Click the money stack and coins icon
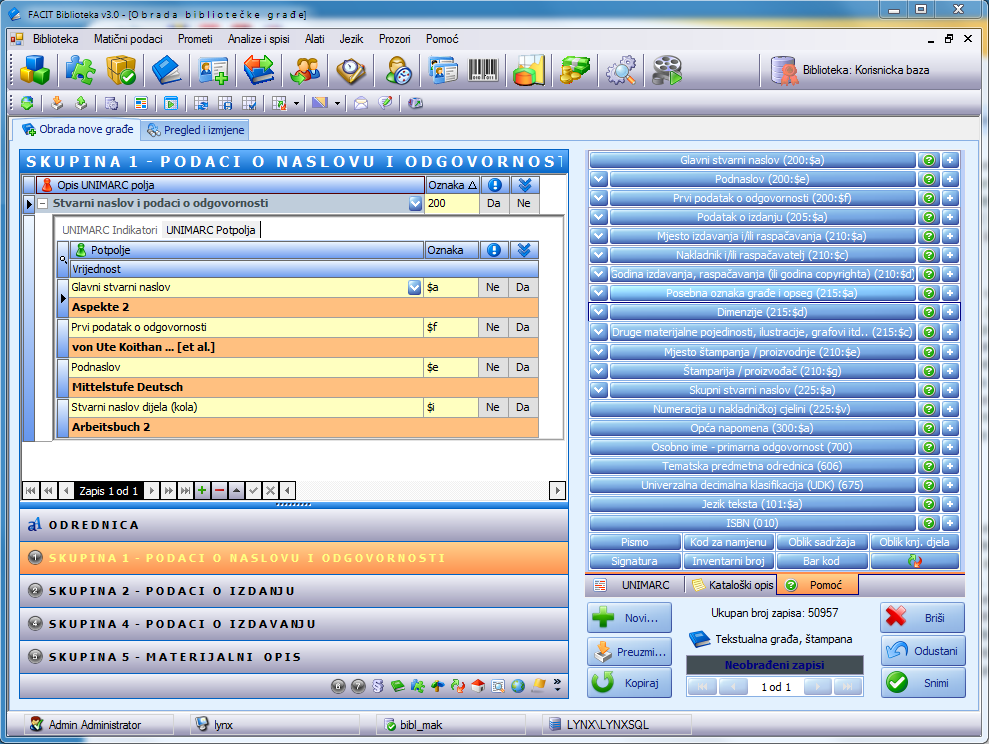This screenshot has width=989, height=744. pos(574,70)
